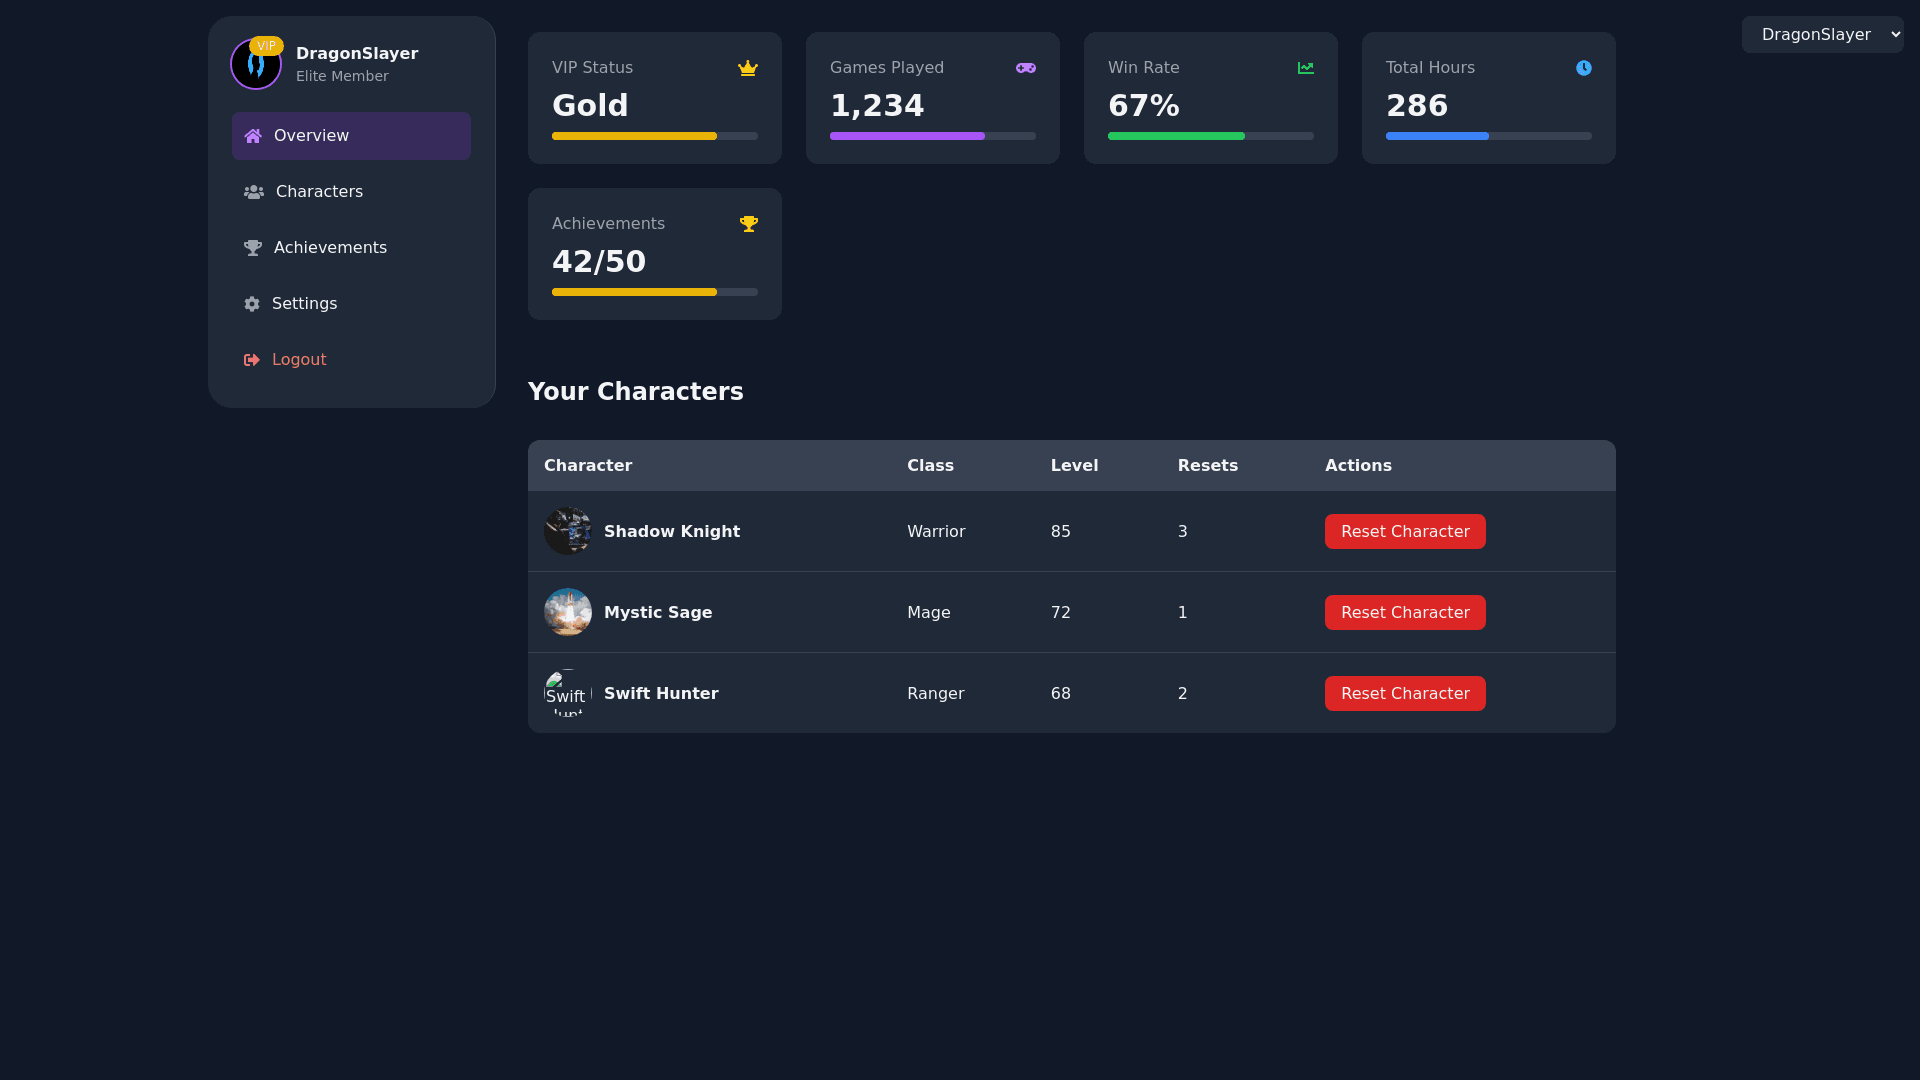The image size is (1920, 1080).
Task: Click the Games Played purple progress bar
Action: [907, 136]
